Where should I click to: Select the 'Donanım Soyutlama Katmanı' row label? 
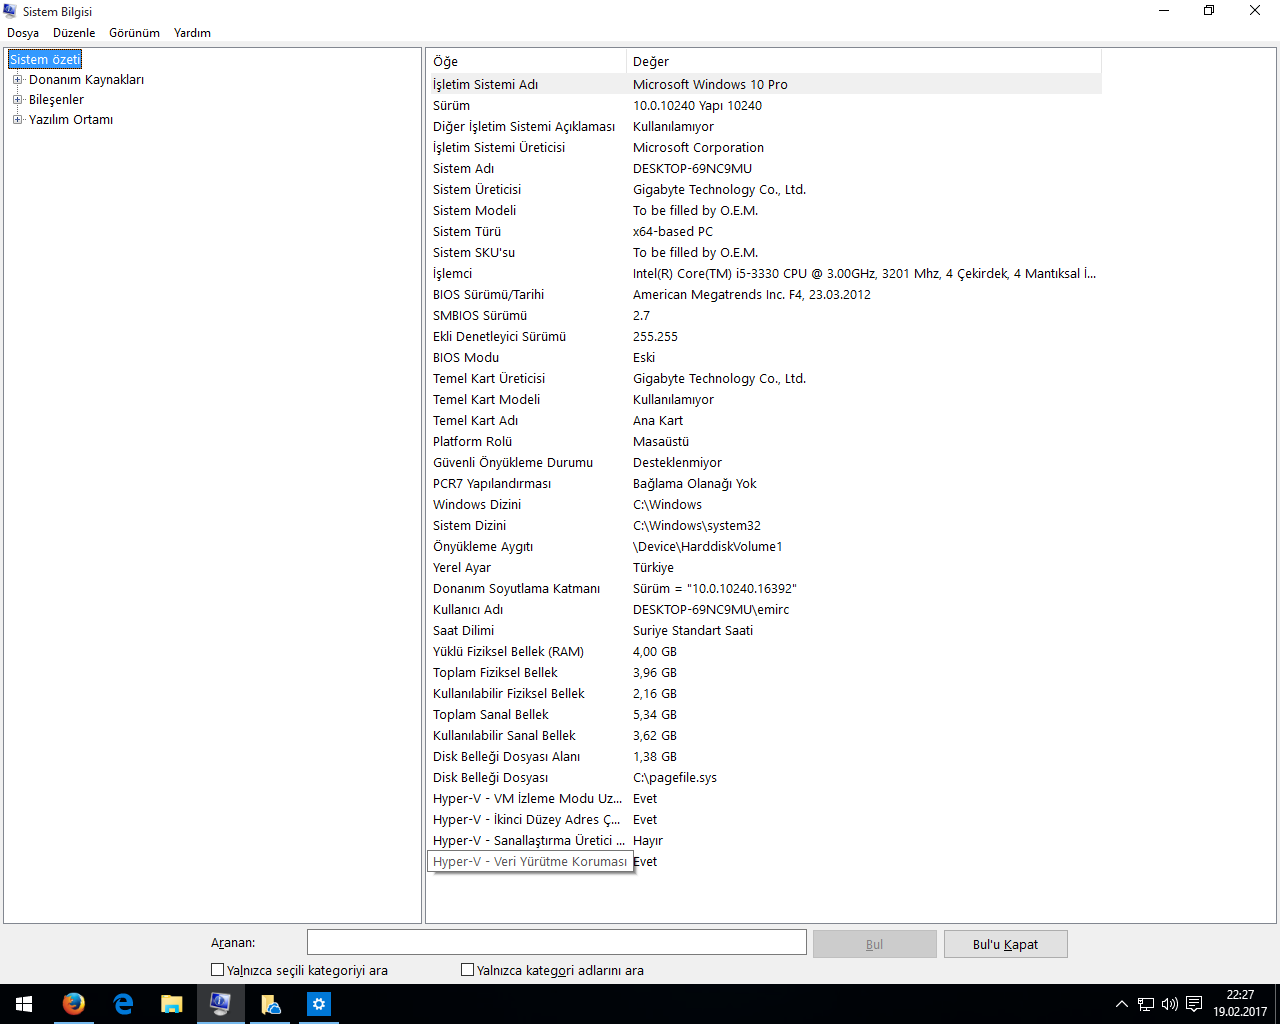pyautogui.click(x=516, y=589)
